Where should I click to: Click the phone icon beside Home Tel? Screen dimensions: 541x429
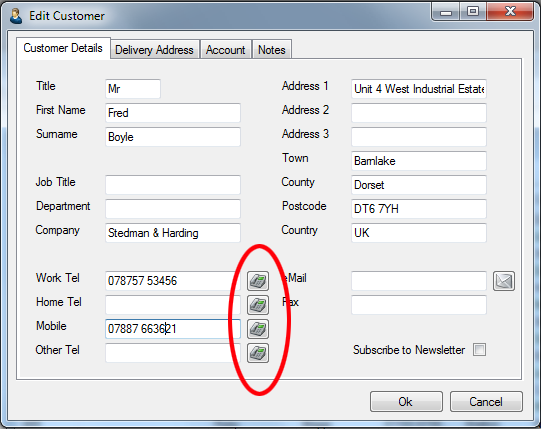click(258, 305)
